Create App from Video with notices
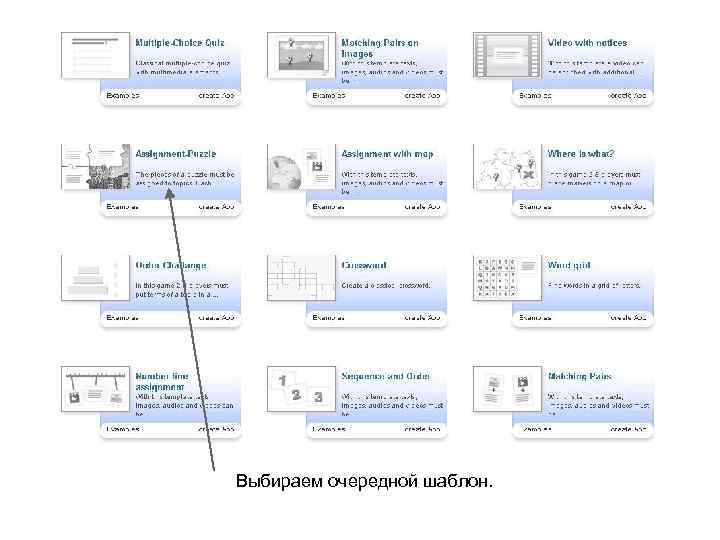The height and width of the screenshot is (540, 720). click(x=627, y=96)
